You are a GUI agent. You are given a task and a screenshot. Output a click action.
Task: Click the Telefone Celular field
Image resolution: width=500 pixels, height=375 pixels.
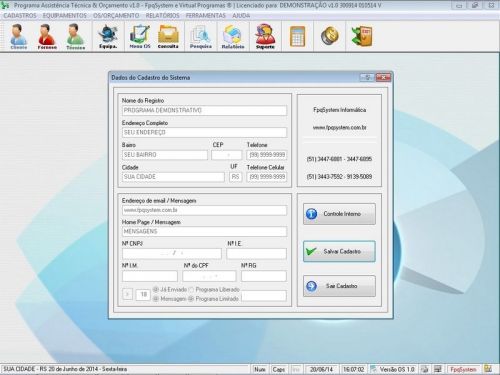(267, 177)
